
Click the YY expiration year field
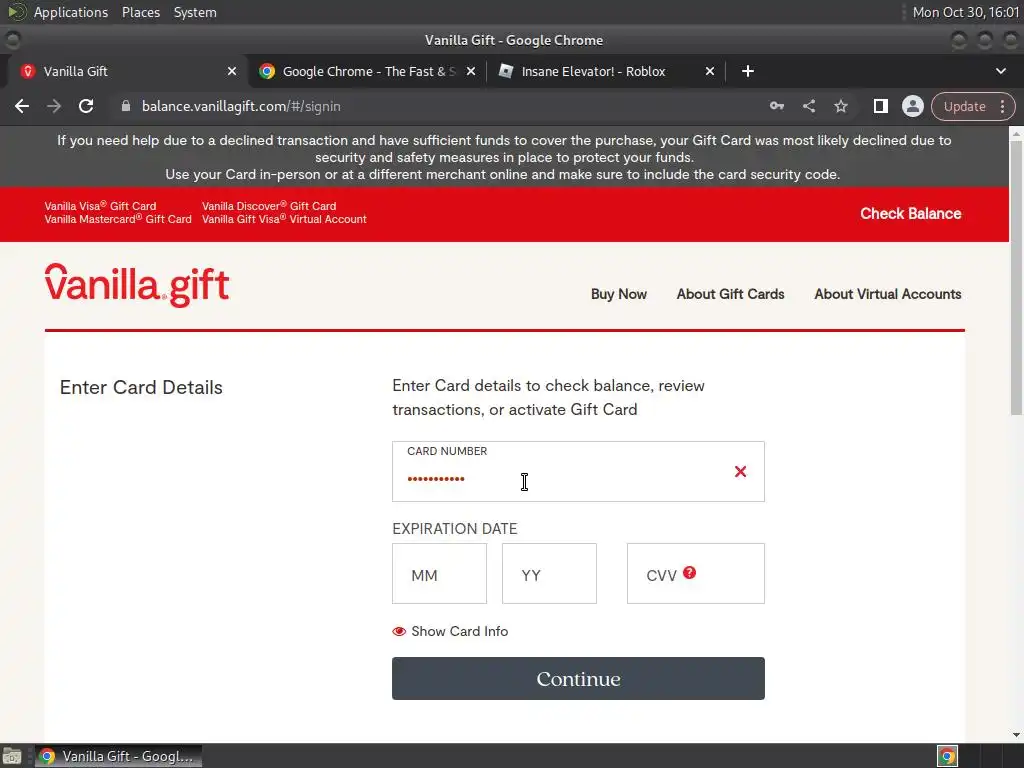coord(549,573)
